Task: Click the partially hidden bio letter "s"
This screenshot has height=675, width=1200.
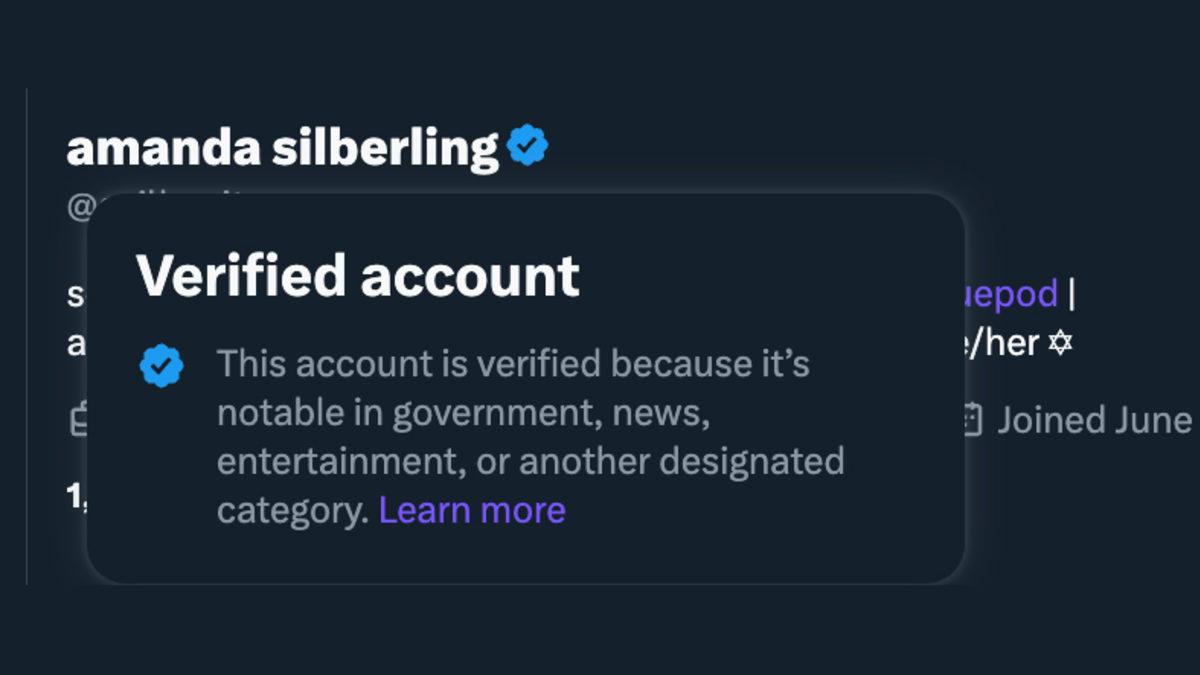Action: pos(76,296)
